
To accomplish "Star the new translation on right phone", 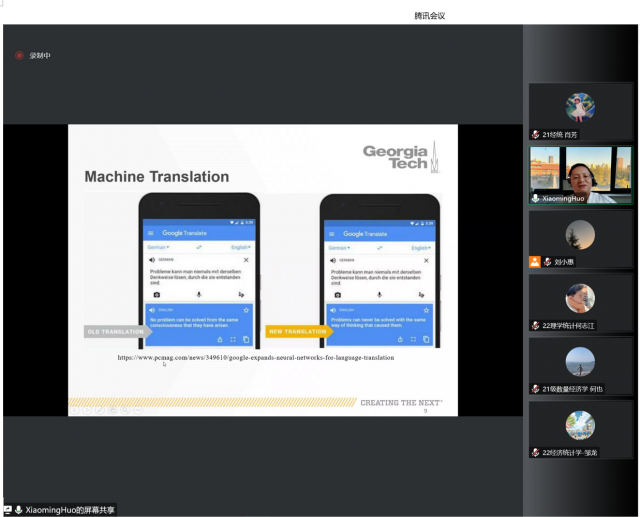I will tap(426, 310).
